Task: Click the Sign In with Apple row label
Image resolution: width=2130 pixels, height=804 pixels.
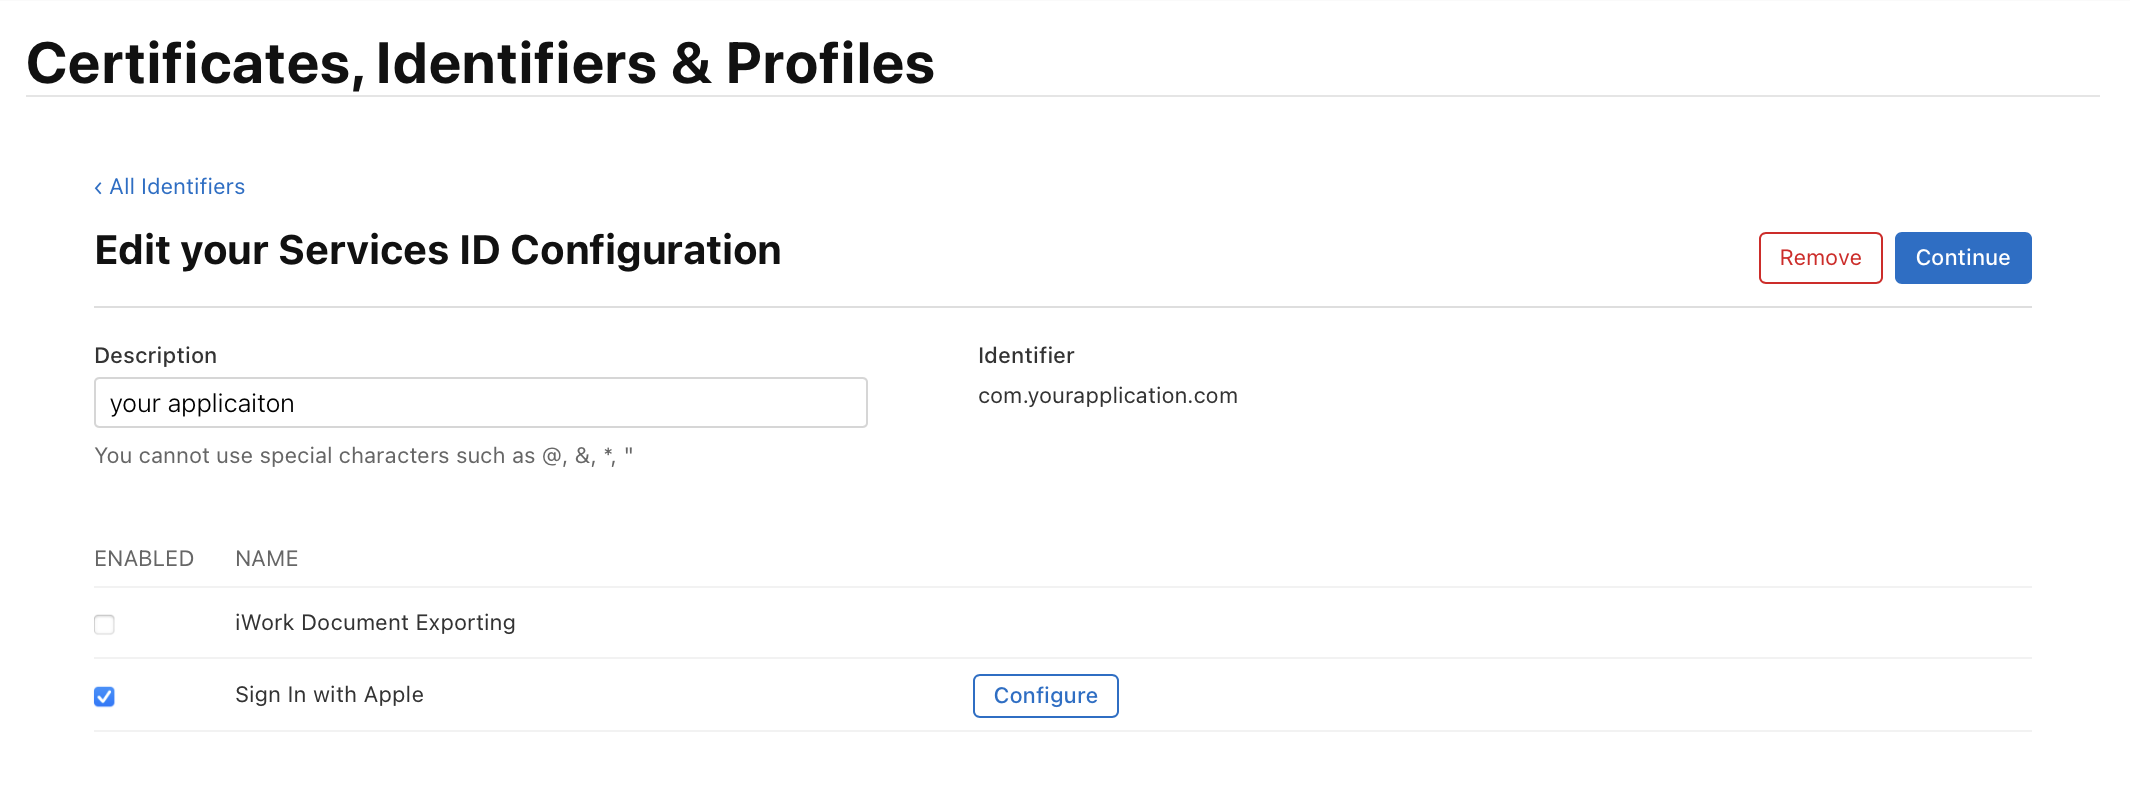Action: click(x=329, y=695)
